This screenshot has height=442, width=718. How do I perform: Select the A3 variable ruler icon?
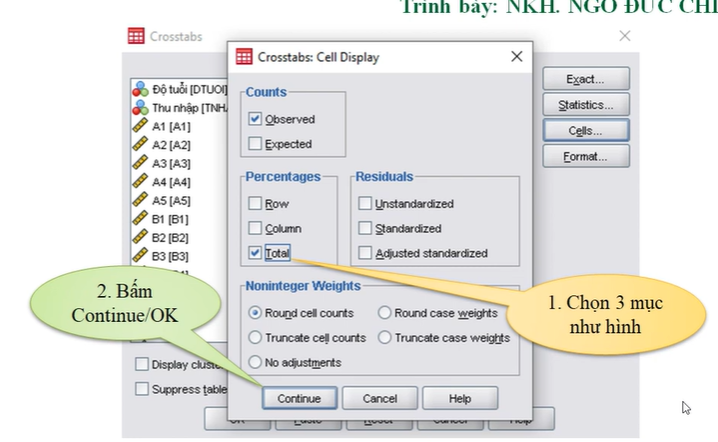140,163
